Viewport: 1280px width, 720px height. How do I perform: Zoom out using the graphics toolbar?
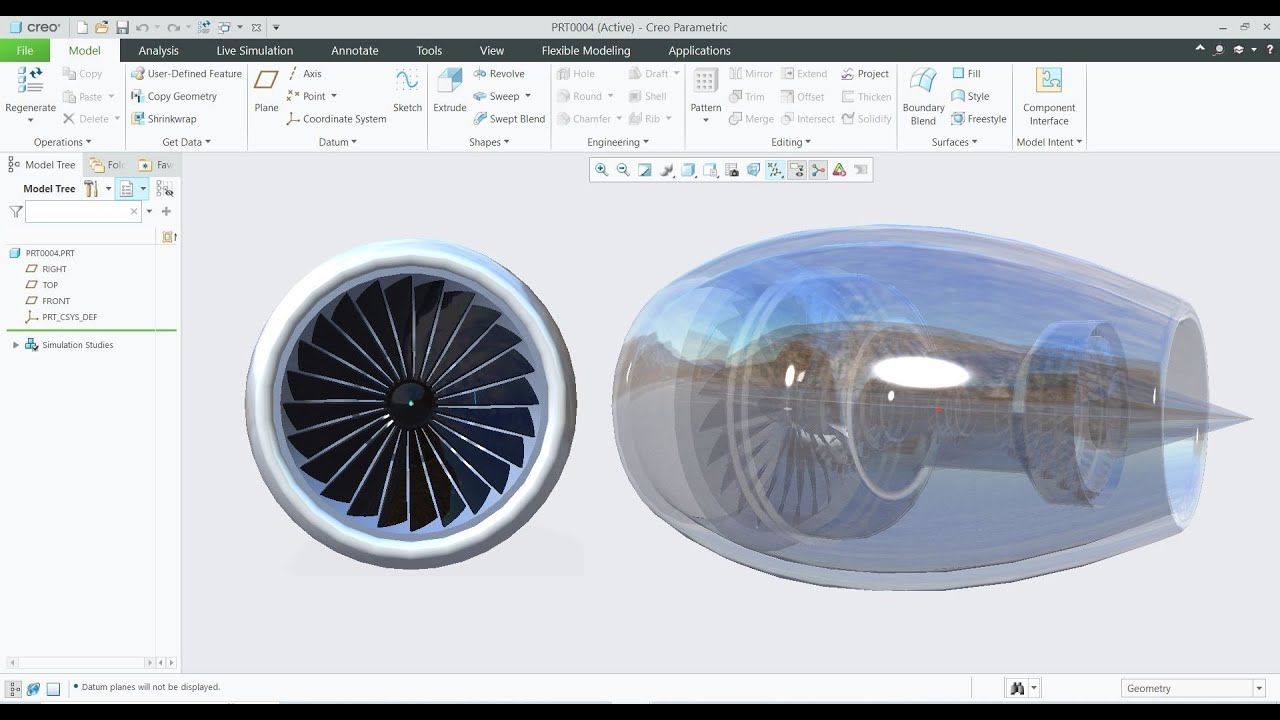(623, 170)
